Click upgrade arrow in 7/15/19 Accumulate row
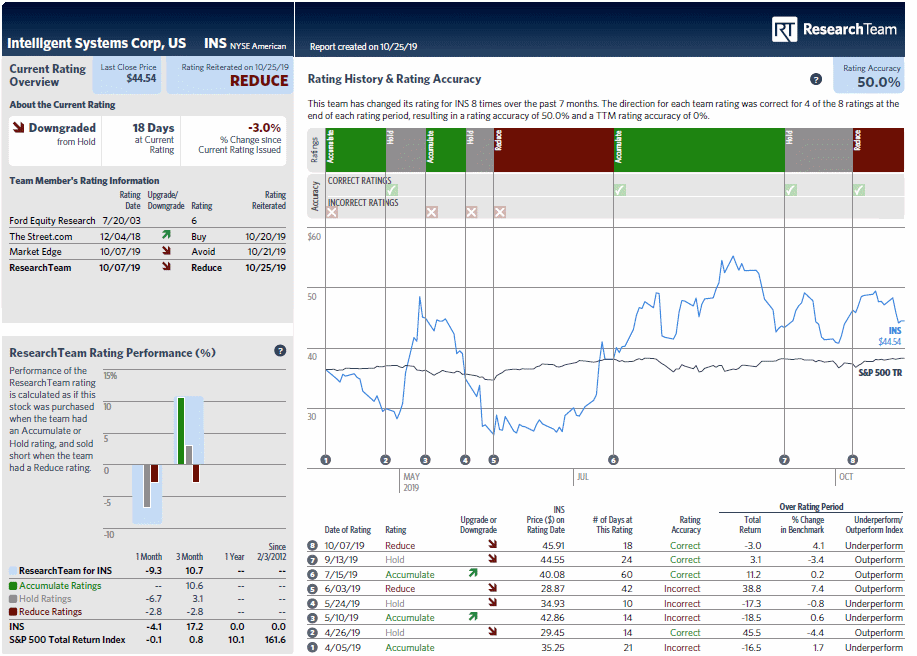917x656 pixels. [473, 573]
